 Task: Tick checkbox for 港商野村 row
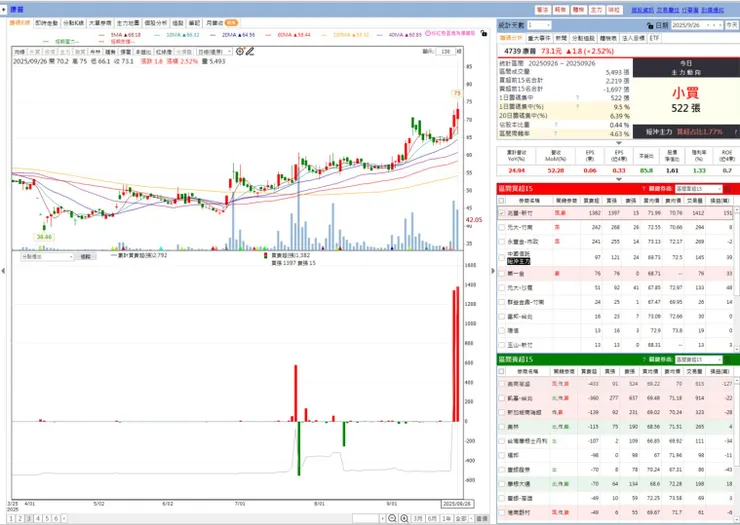click(501, 512)
